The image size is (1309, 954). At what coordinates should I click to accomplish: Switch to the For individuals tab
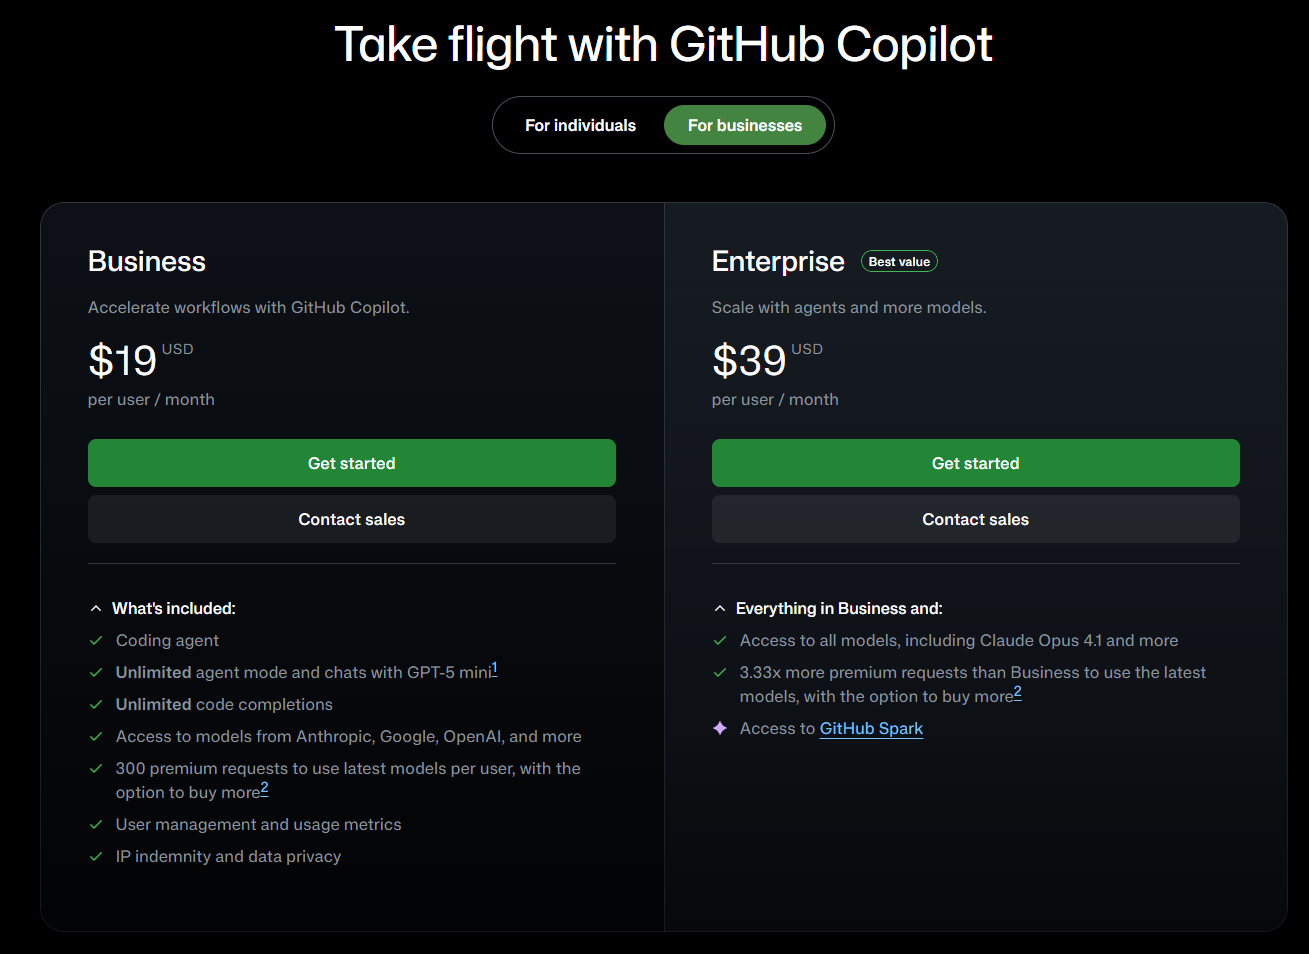tap(580, 125)
